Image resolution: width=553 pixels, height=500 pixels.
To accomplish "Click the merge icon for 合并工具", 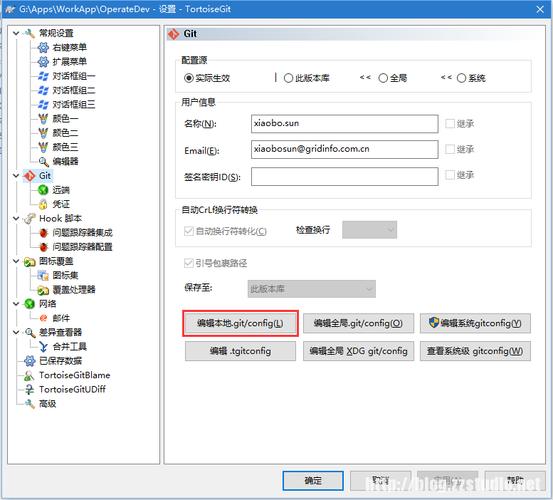I will coord(43,347).
